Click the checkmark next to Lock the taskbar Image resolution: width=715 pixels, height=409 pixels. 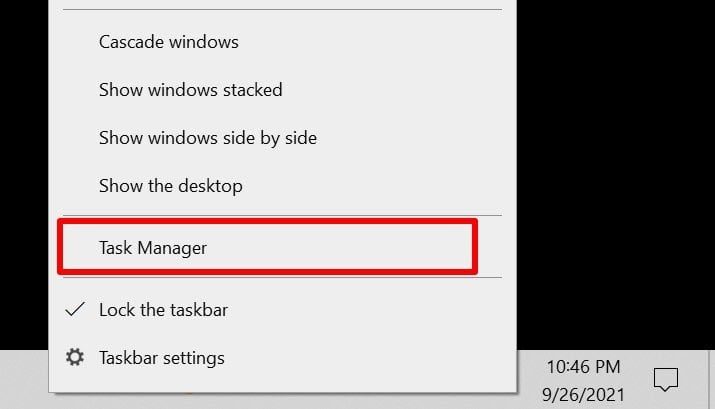click(x=75, y=310)
